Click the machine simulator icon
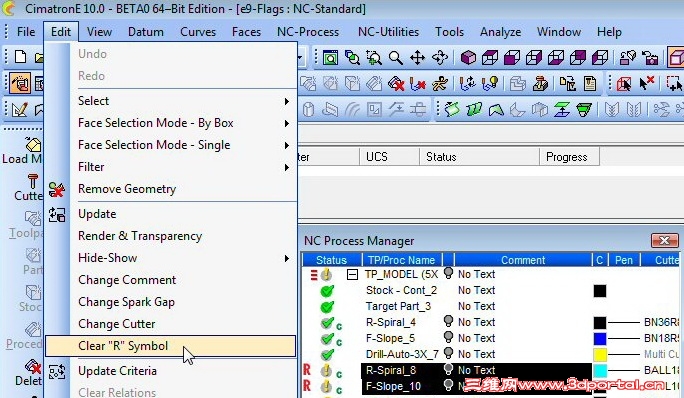 coord(540,83)
